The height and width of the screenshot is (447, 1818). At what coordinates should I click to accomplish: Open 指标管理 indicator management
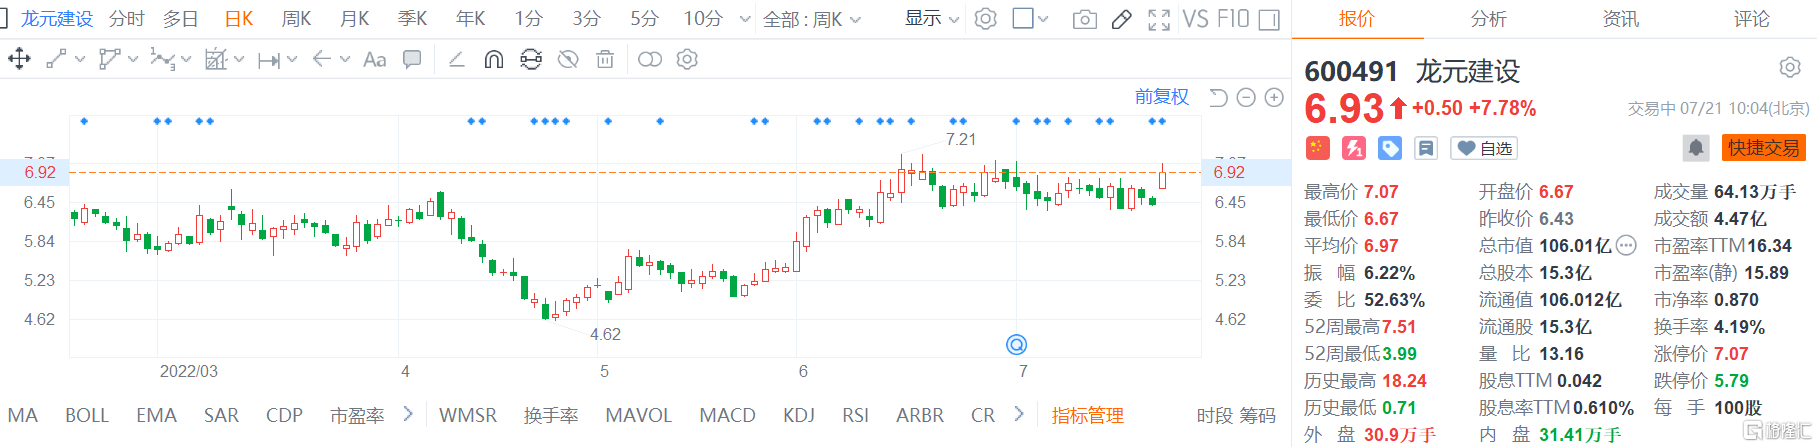point(1088,415)
